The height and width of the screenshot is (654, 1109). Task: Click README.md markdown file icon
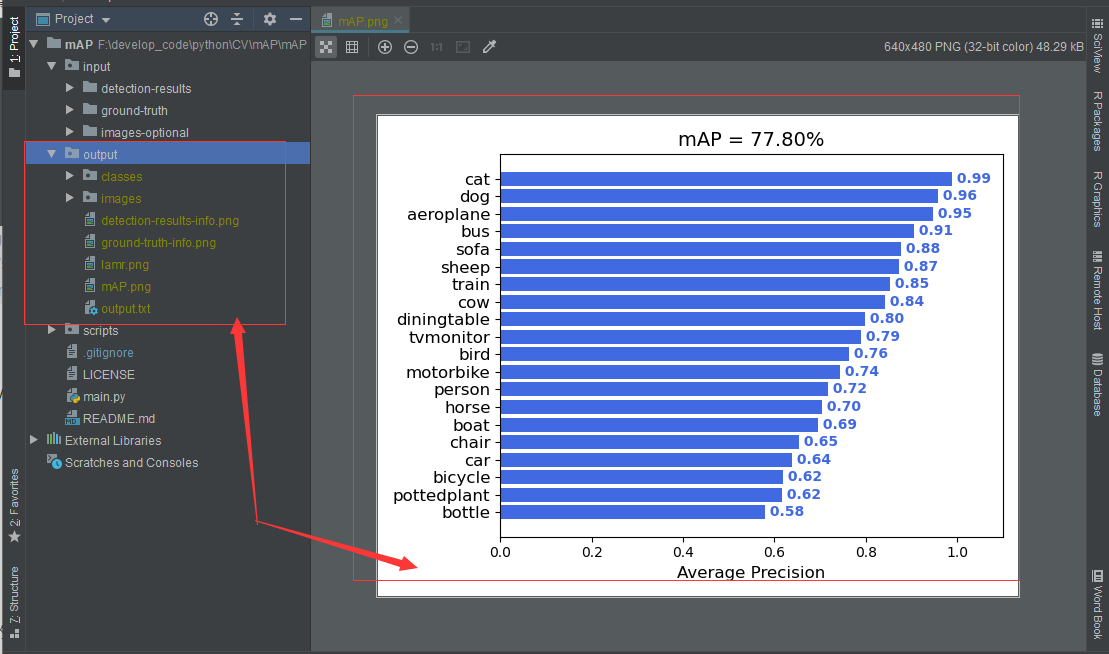pyautogui.click(x=72, y=418)
